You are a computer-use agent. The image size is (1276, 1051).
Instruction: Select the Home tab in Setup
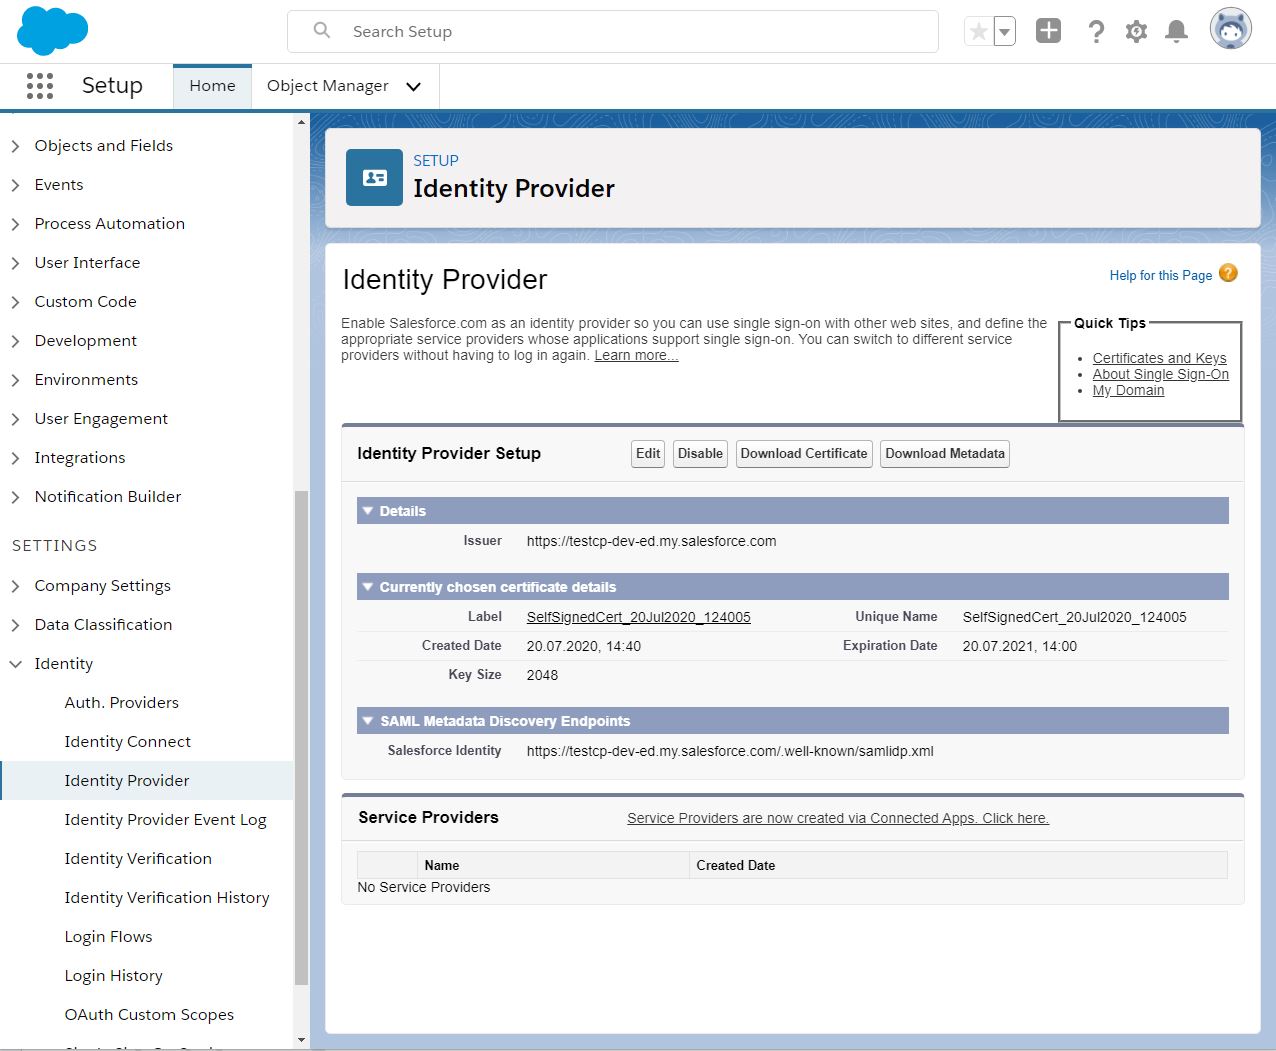[212, 86]
